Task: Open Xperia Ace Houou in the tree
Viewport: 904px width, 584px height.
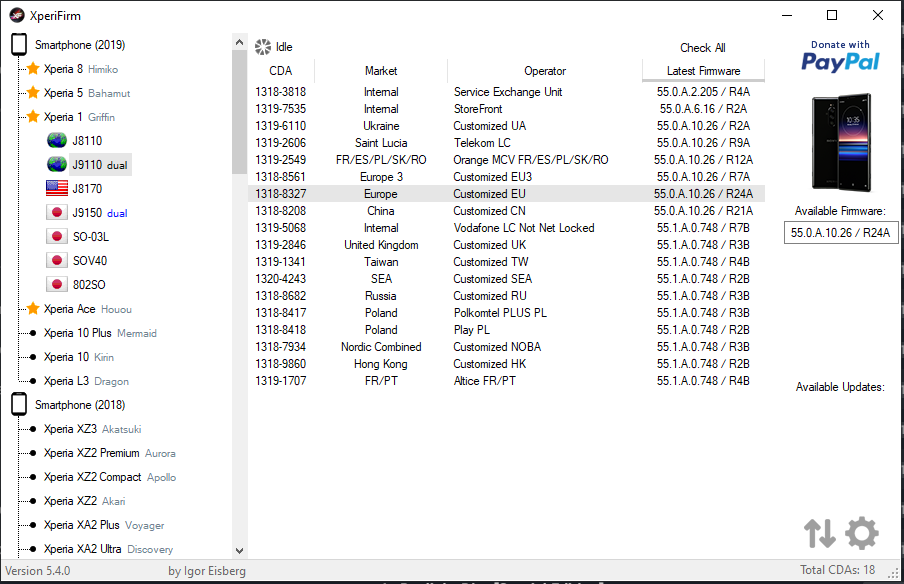Action: tap(88, 309)
